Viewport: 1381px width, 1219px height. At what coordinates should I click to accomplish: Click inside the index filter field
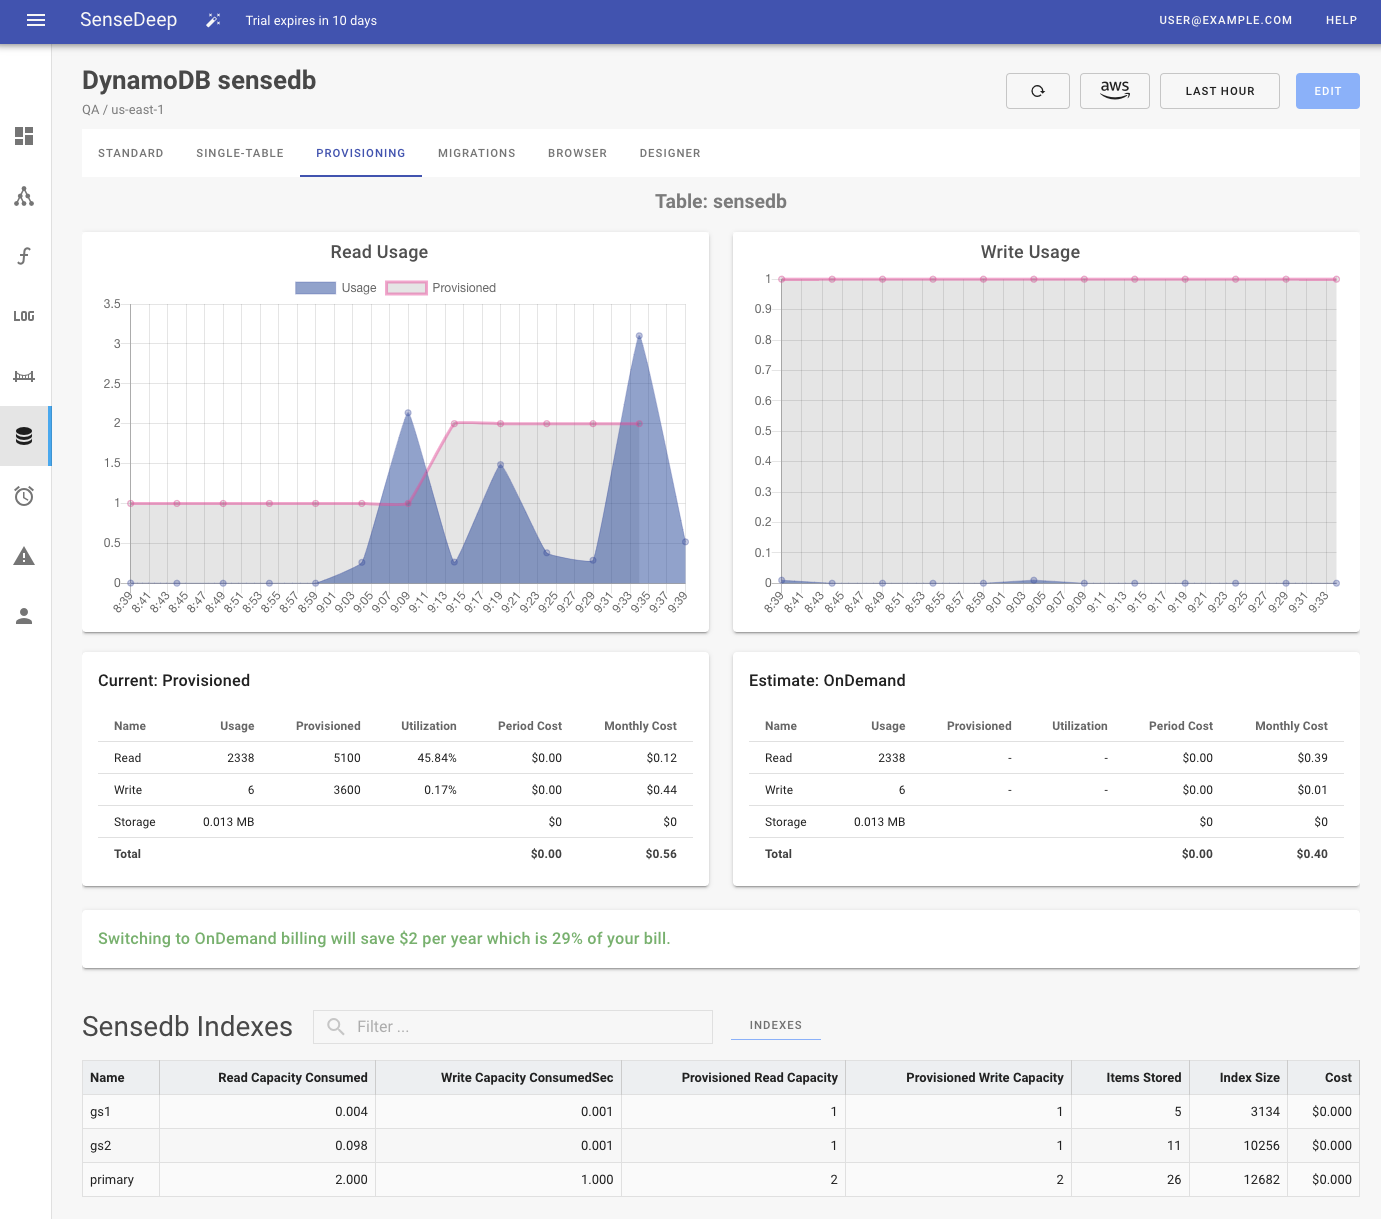512,1026
